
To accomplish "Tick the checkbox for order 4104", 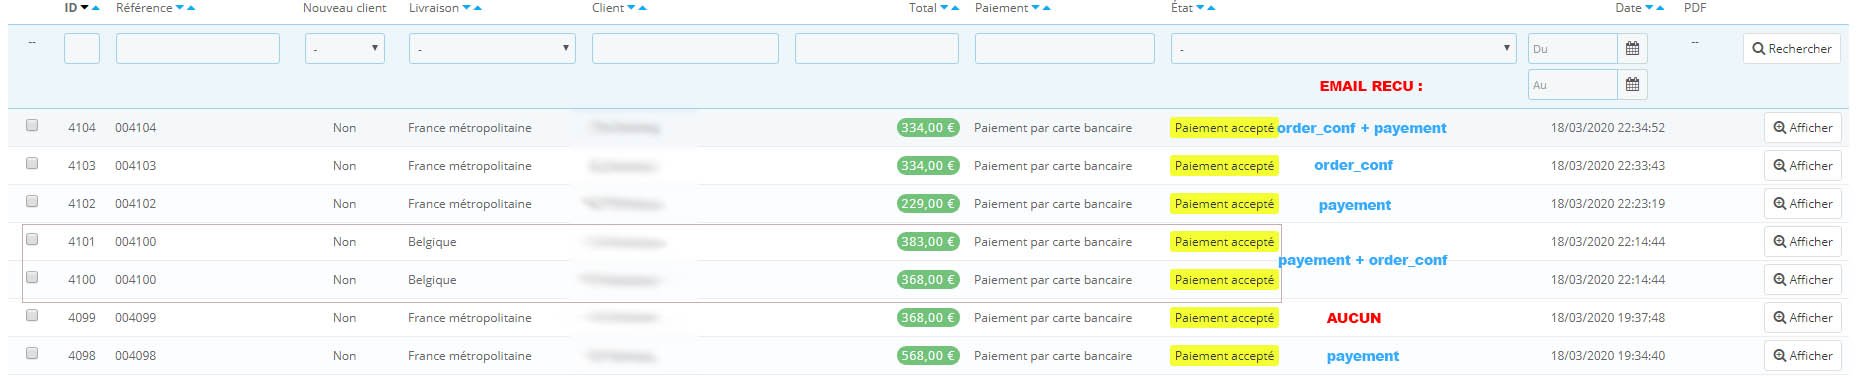I will [32, 125].
